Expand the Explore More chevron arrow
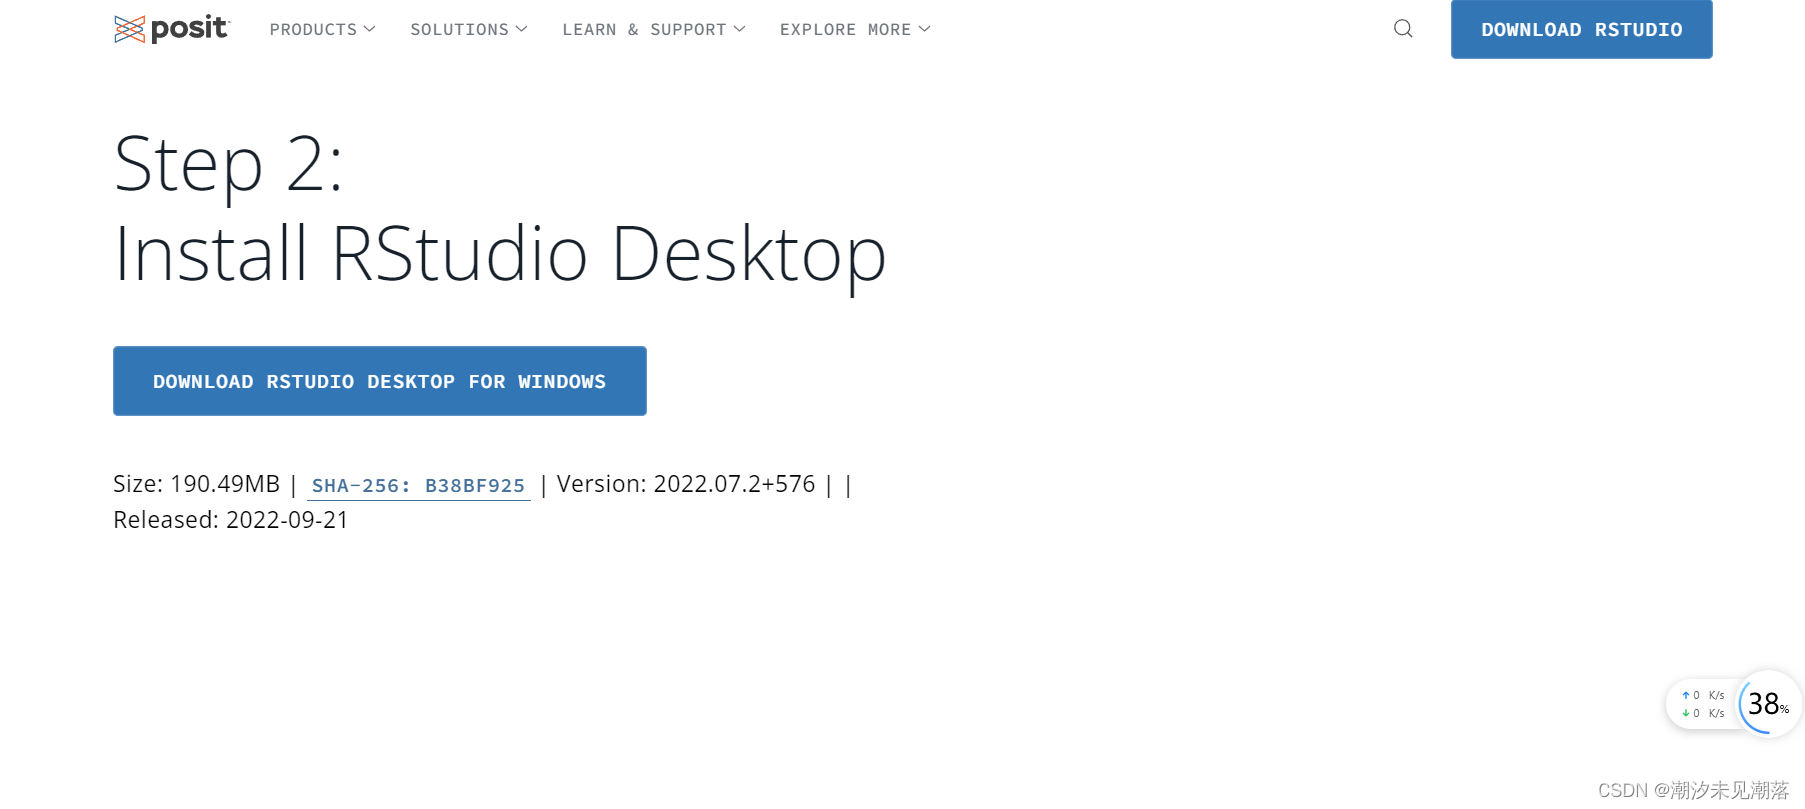 [925, 29]
